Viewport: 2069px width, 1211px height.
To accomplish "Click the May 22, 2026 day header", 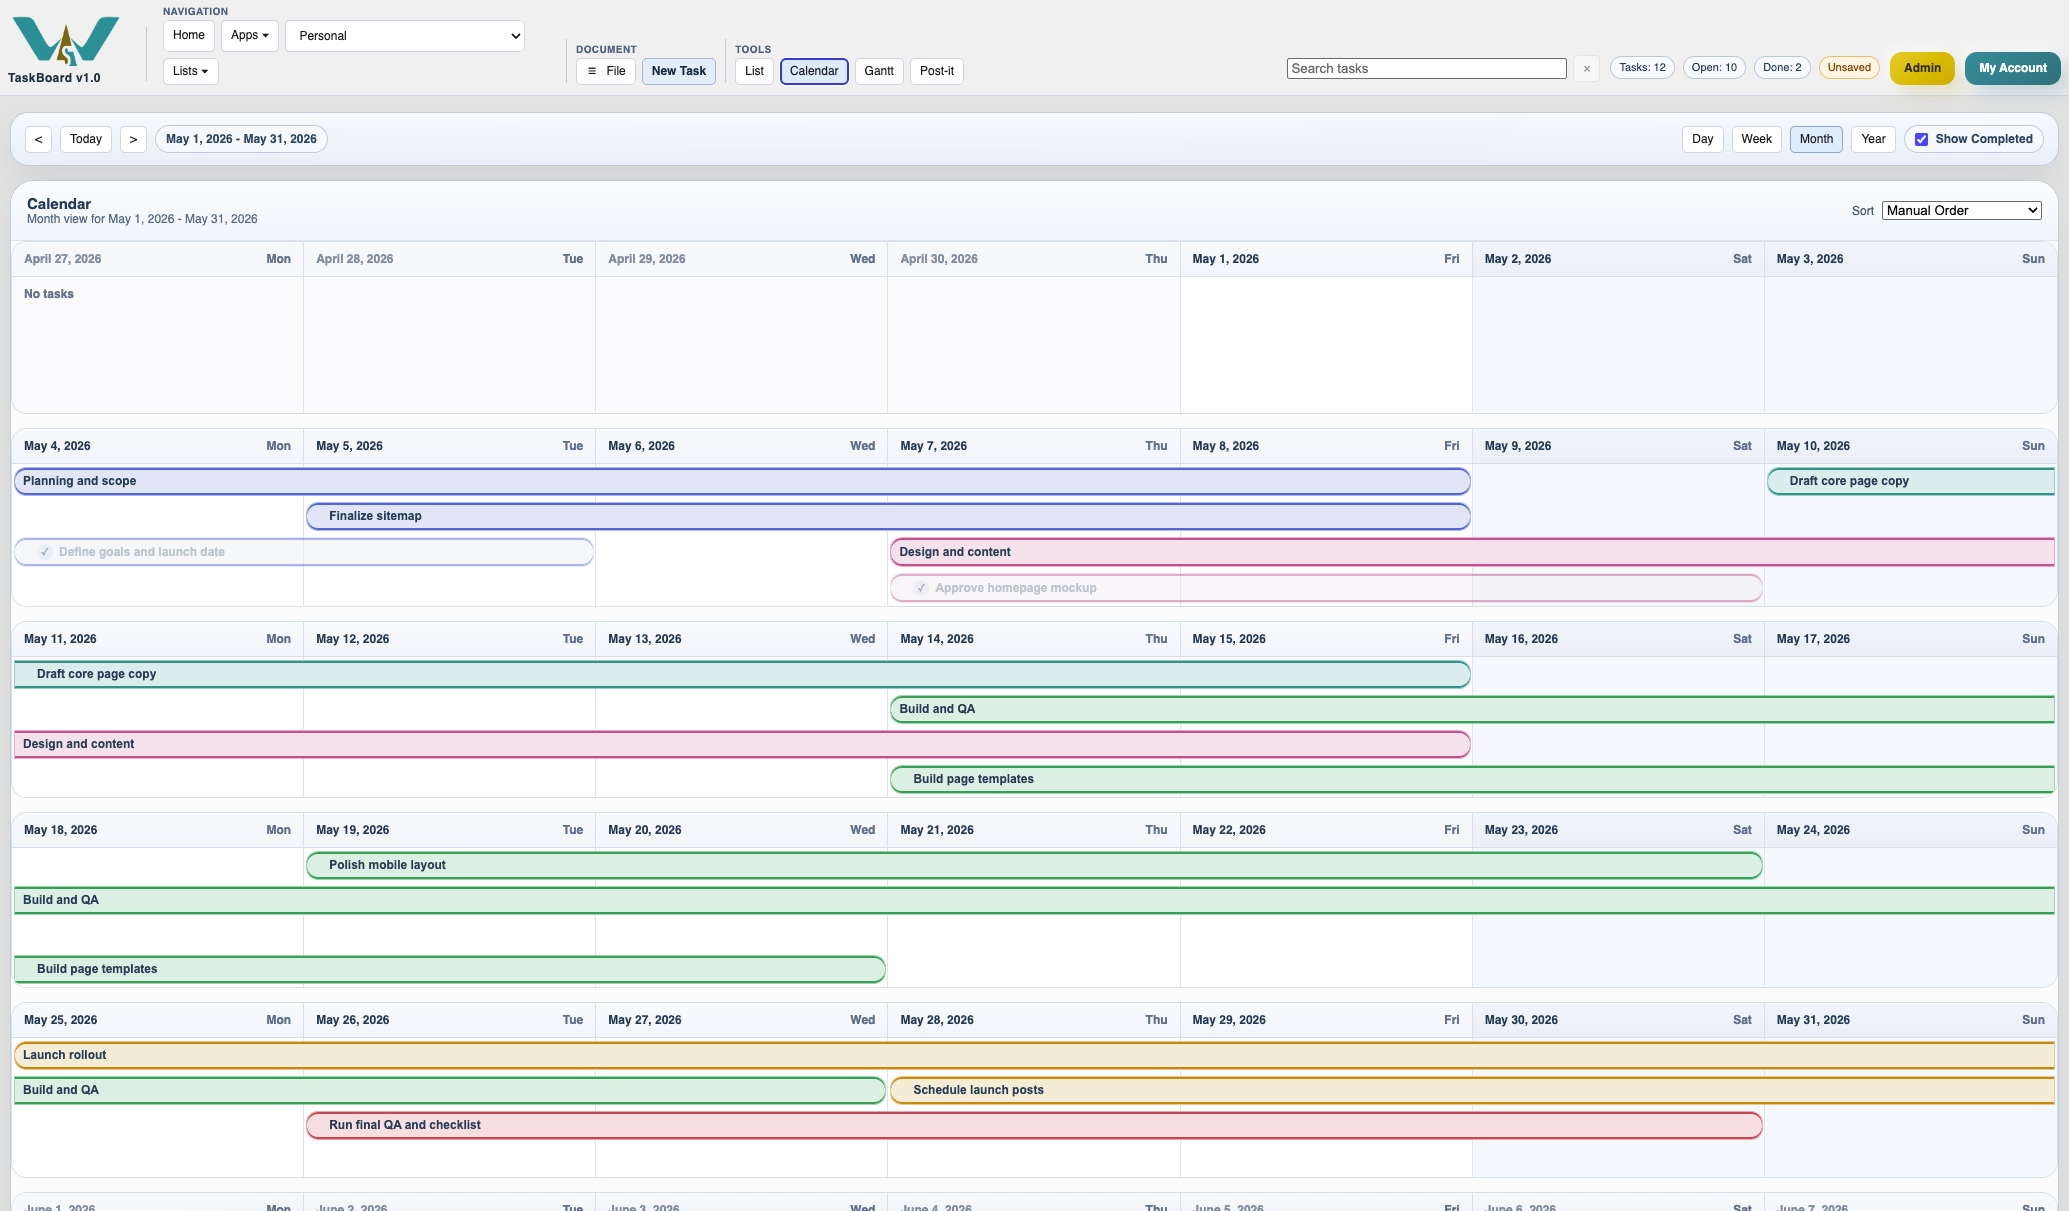I will click(x=1325, y=830).
